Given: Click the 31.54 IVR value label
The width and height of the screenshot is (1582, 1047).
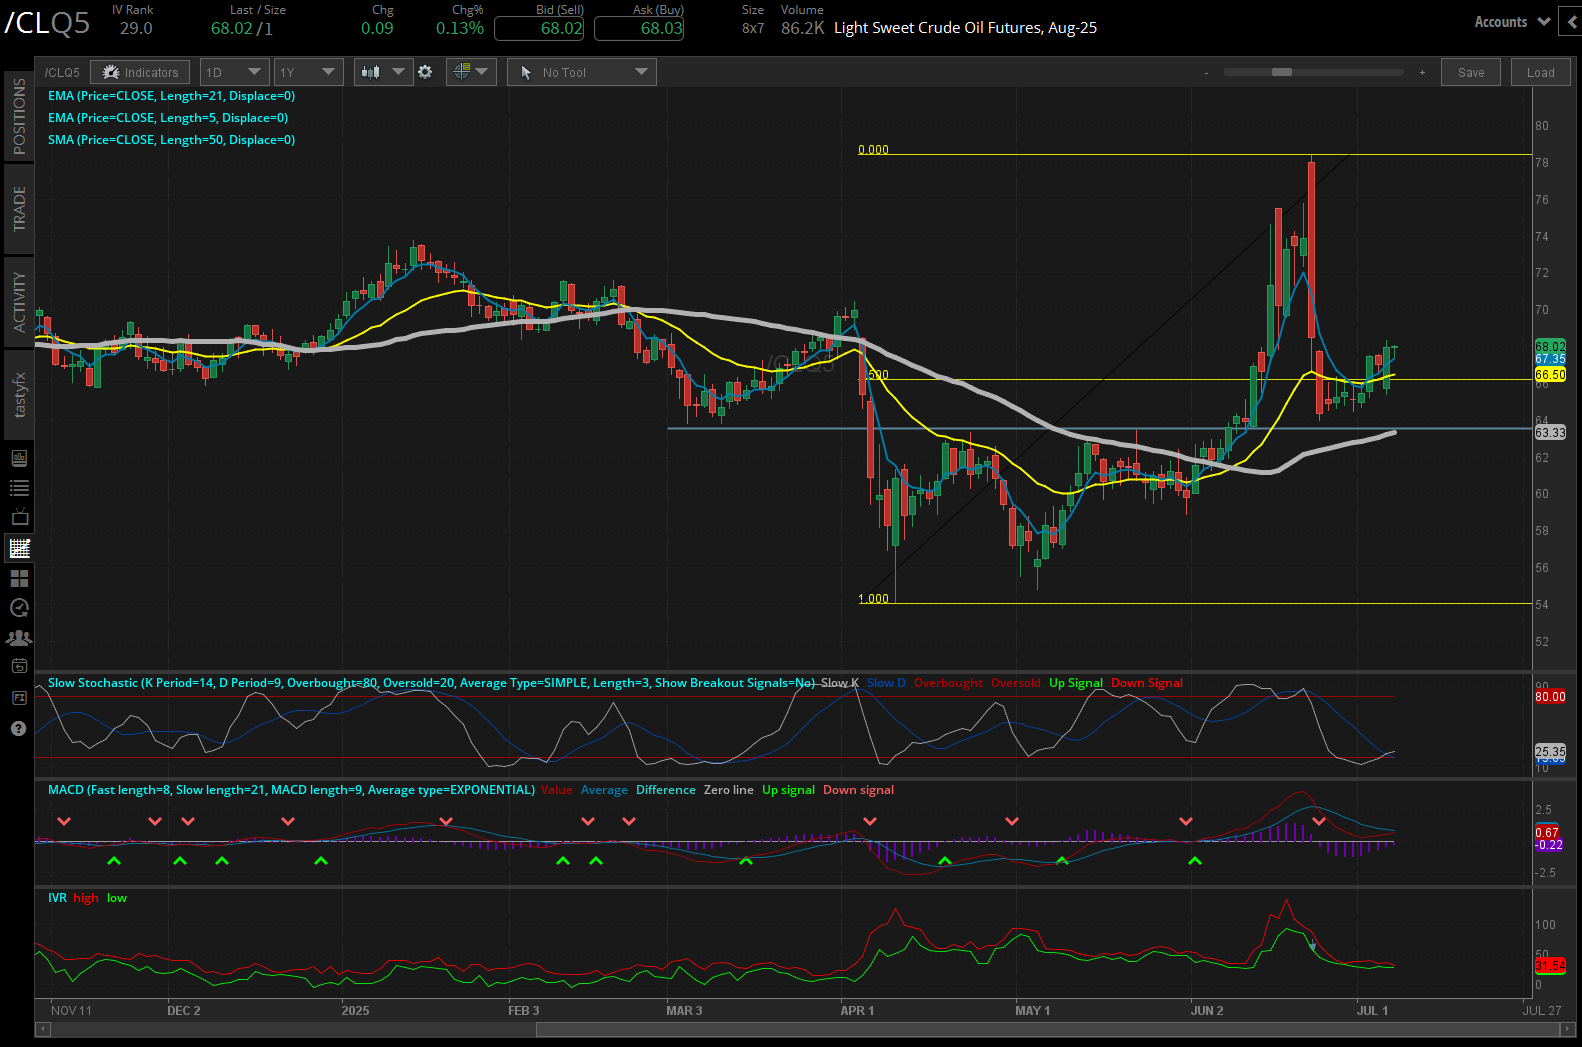Looking at the screenshot, I should (1550, 966).
